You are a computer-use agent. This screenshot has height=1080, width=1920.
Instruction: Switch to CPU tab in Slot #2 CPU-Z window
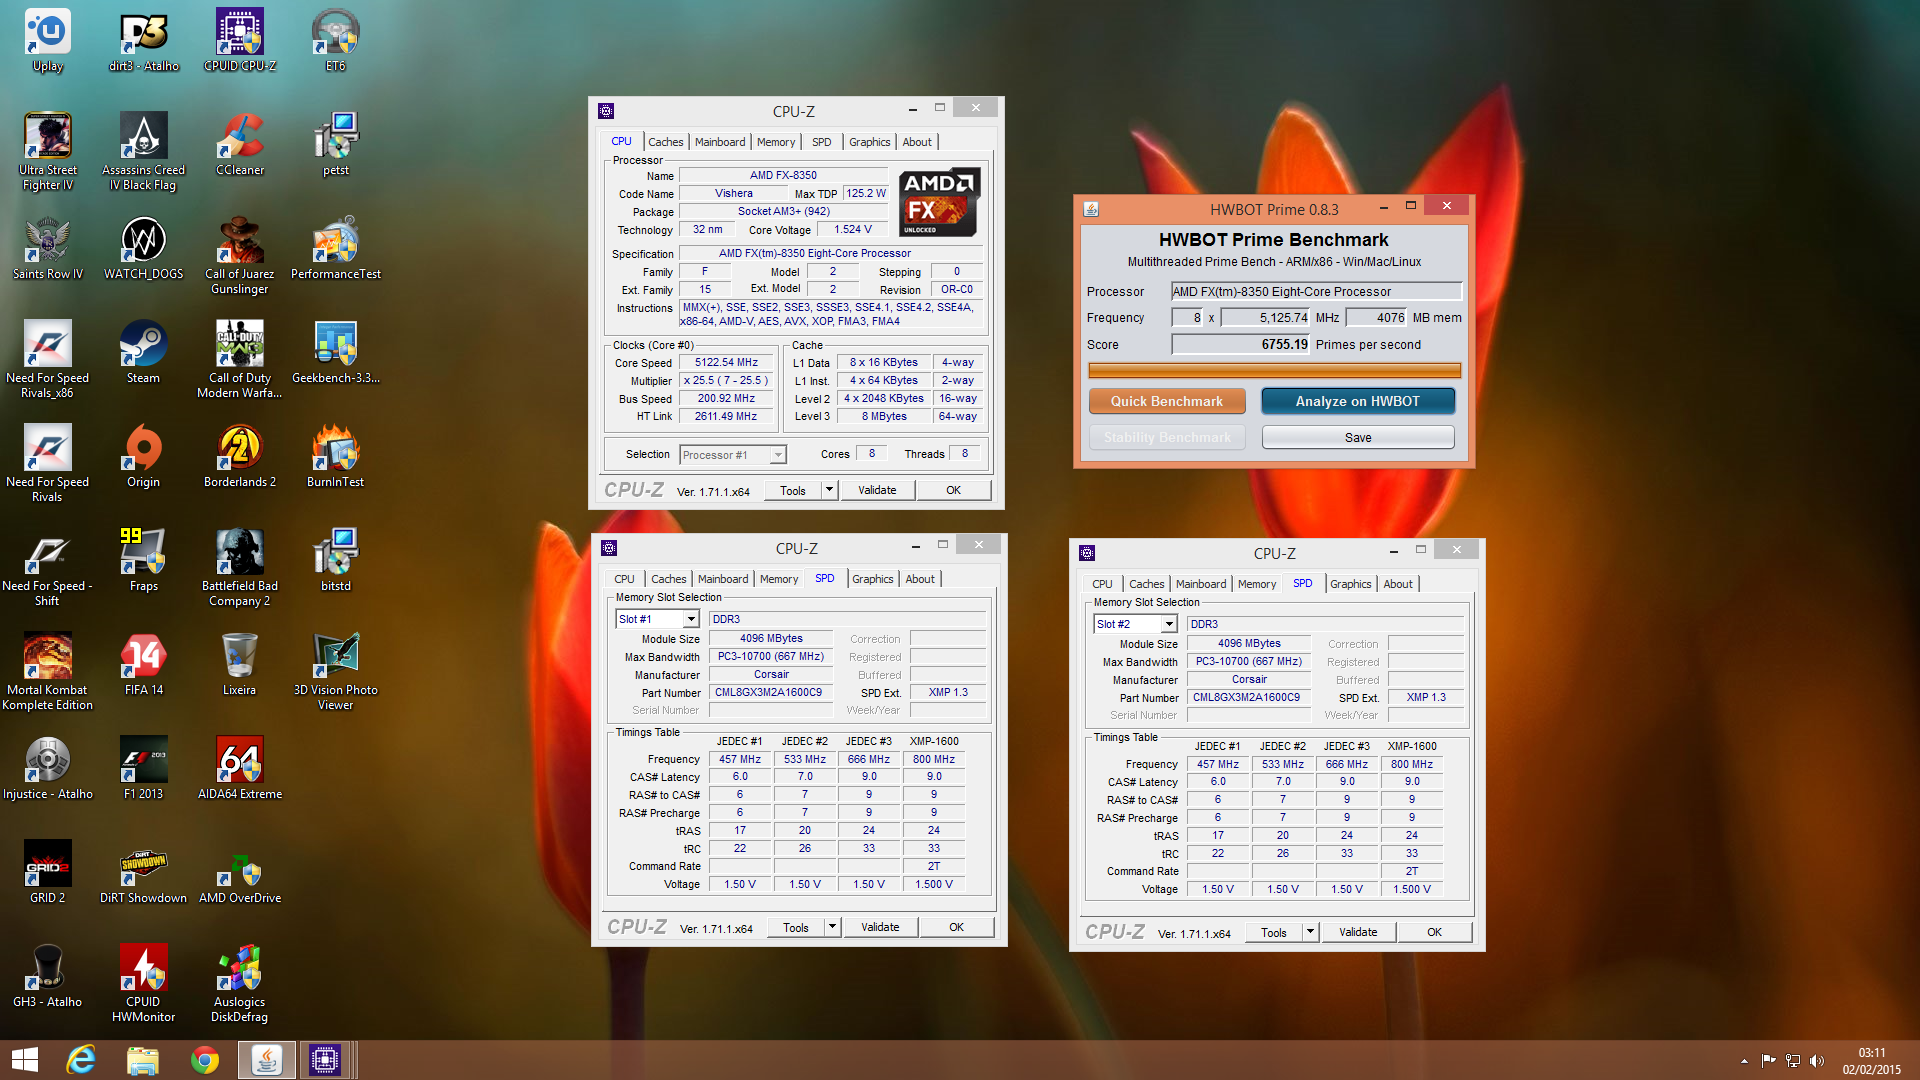coord(1102,584)
